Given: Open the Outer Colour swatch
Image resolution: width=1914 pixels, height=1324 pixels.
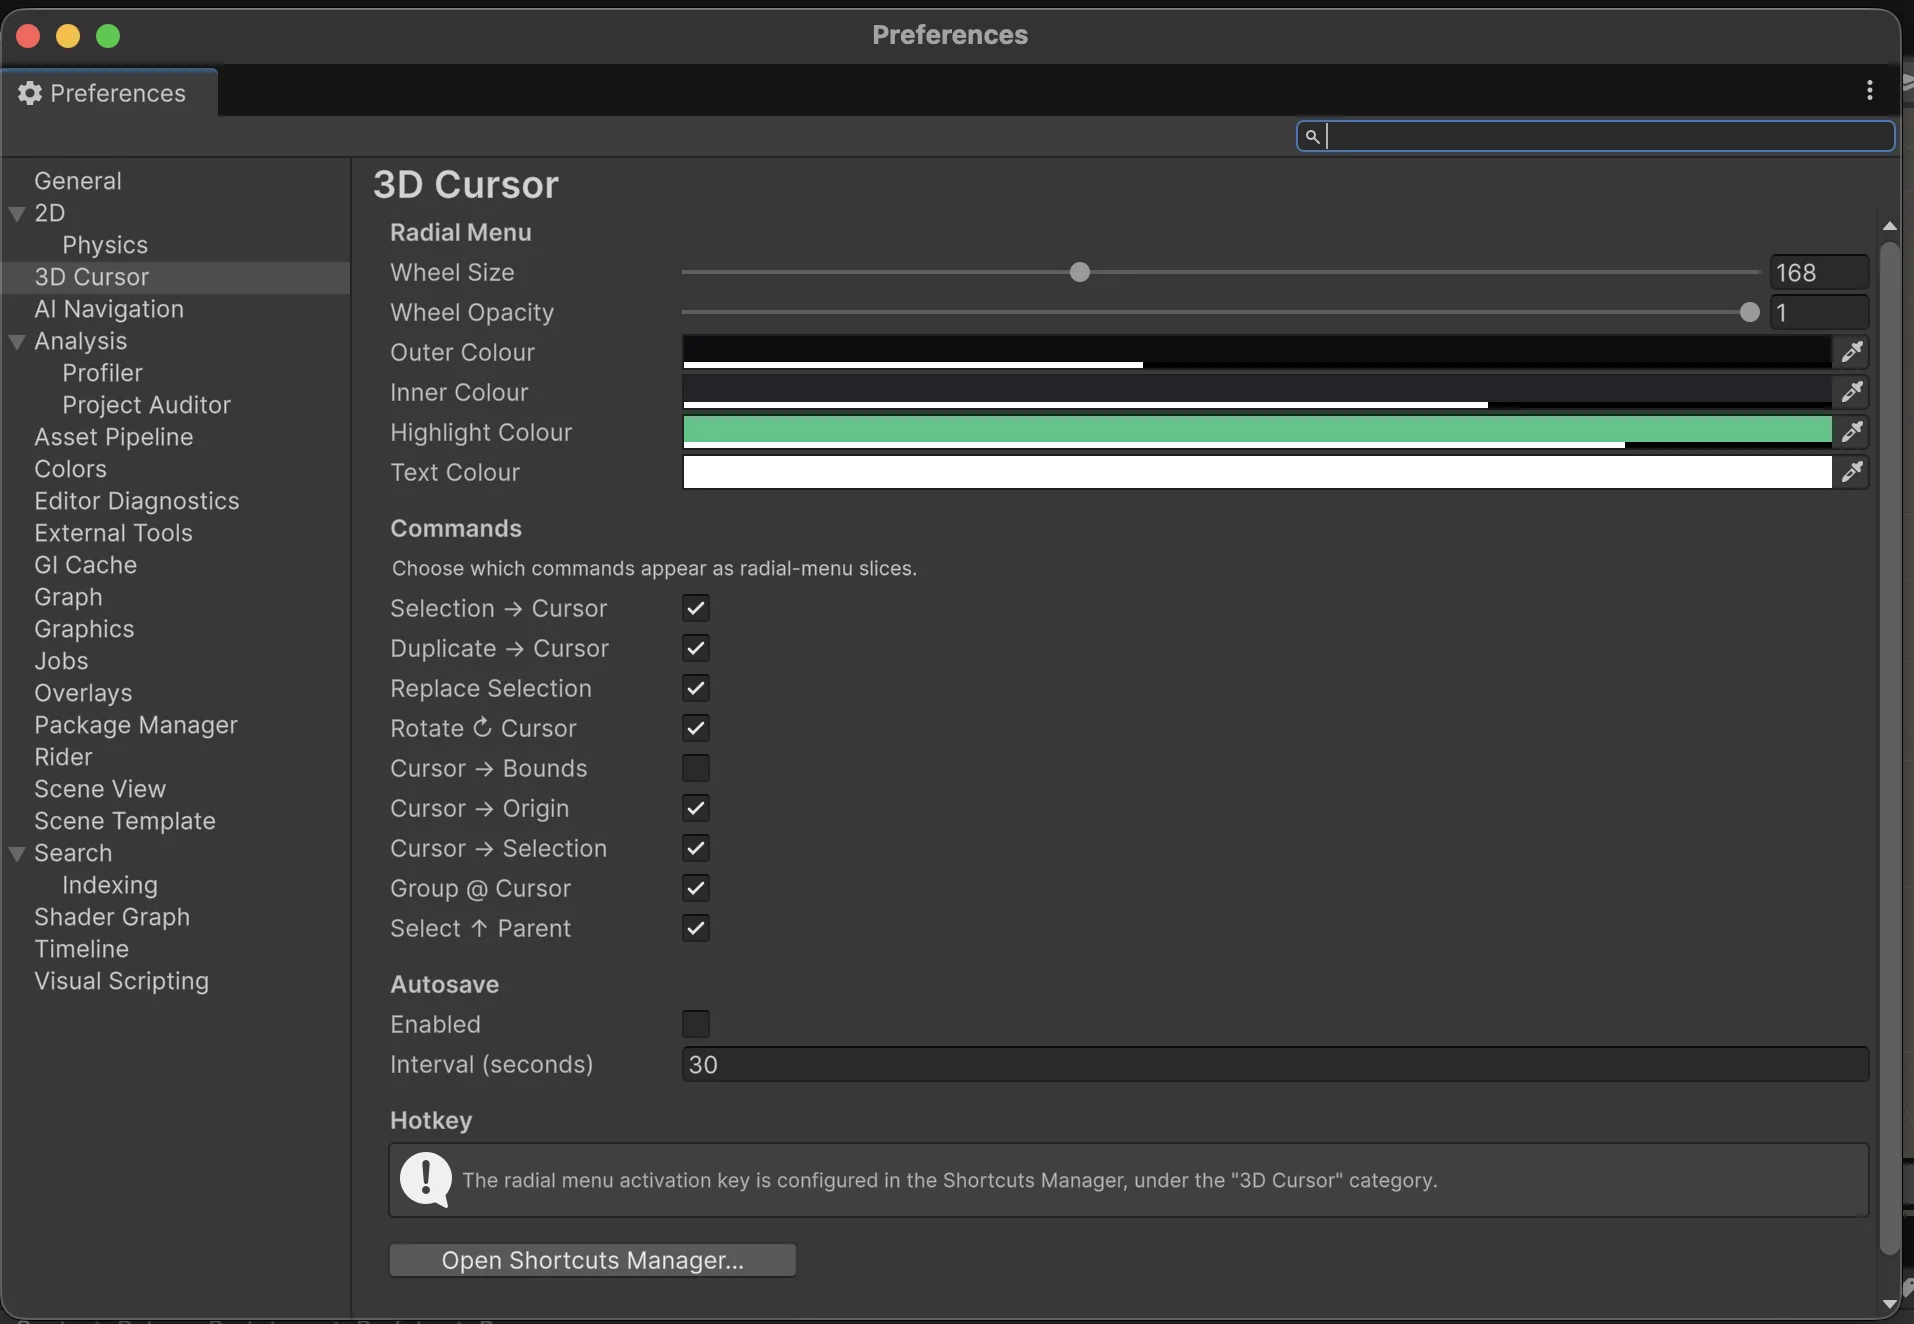Looking at the screenshot, I should [x=1257, y=352].
